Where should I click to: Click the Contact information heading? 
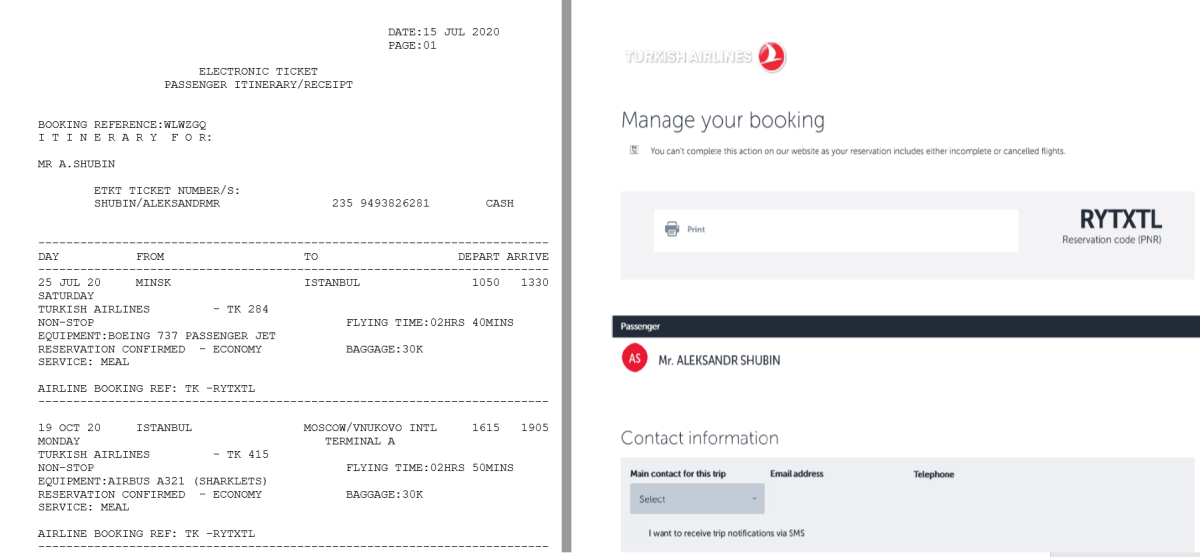699,438
